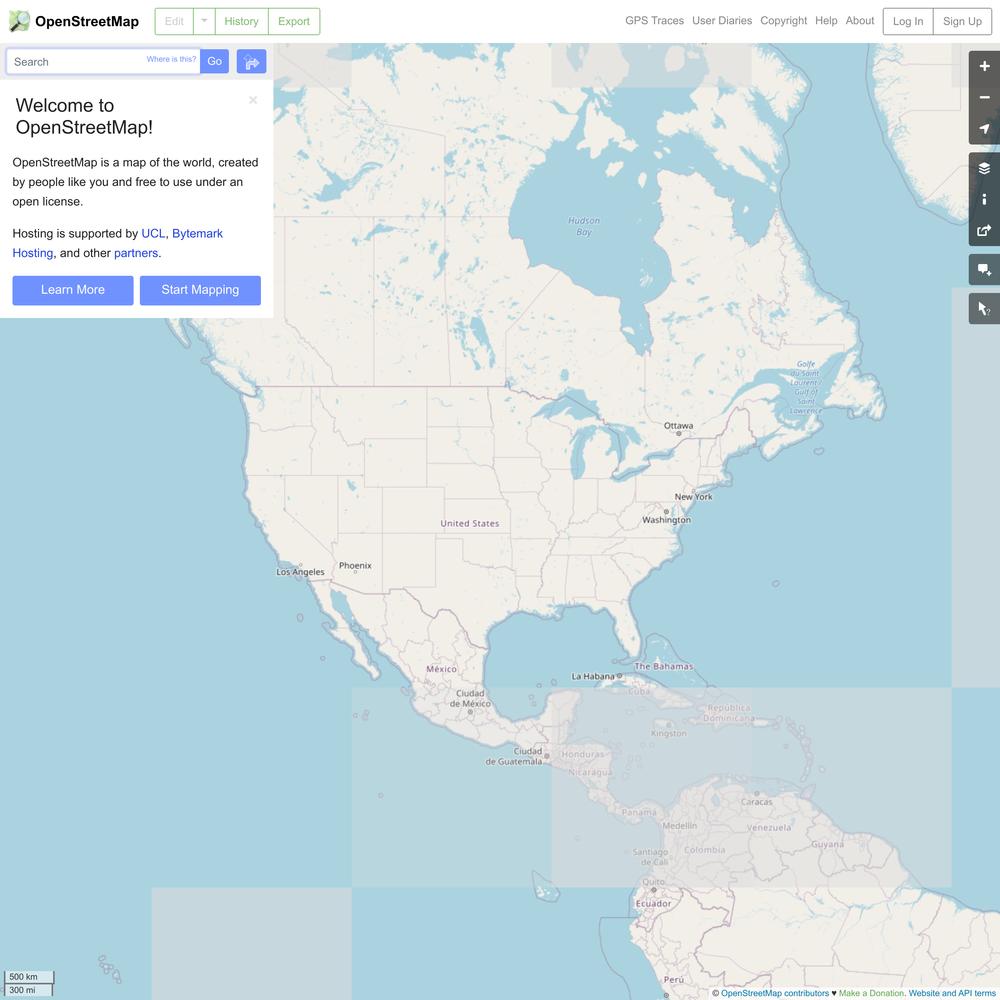Click the Ottawa label on the map

coord(678,425)
